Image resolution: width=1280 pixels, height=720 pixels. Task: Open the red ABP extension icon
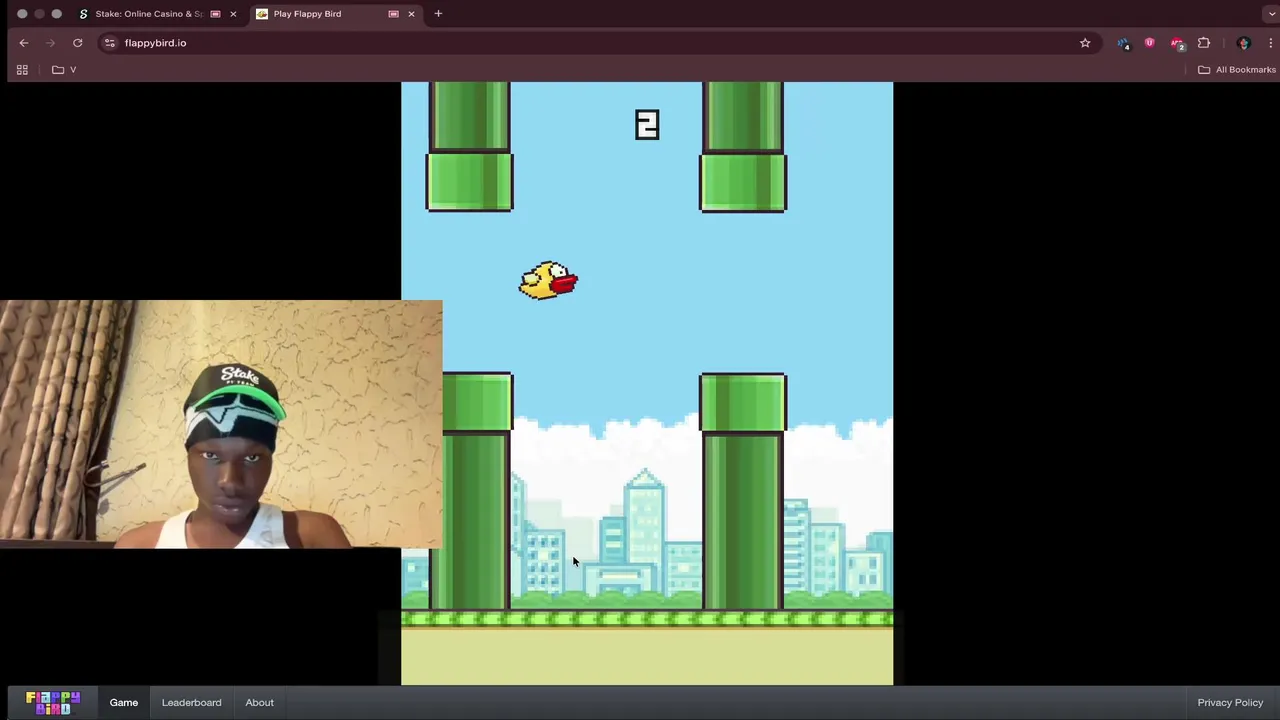(1177, 43)
